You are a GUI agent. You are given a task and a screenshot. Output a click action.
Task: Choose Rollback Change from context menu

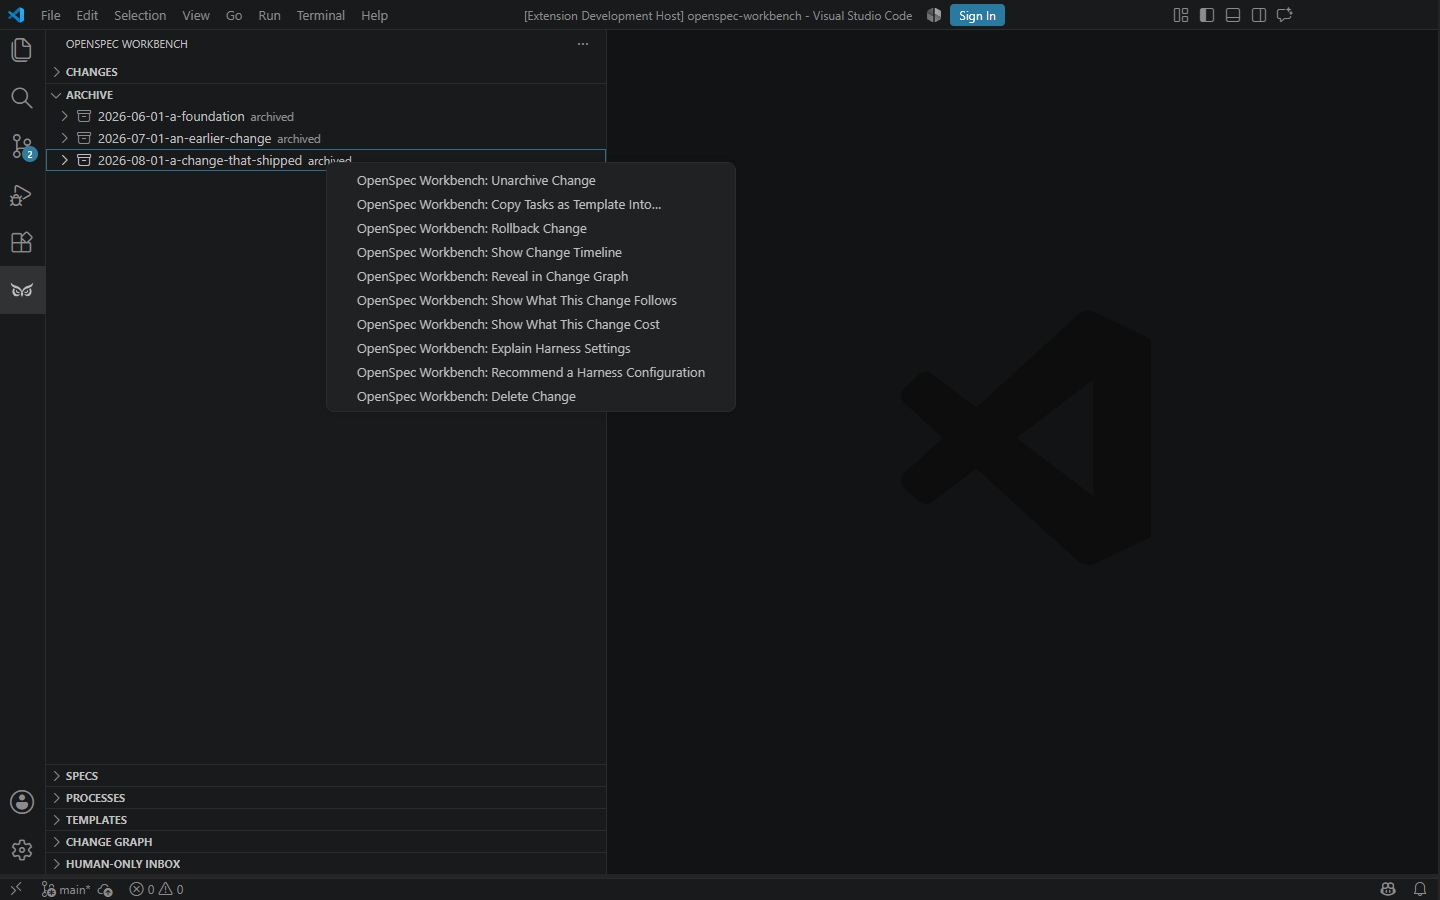point(531,228)
